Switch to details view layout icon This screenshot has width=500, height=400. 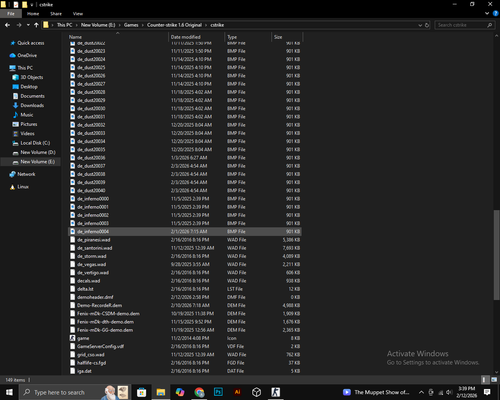tap(485, 380)
